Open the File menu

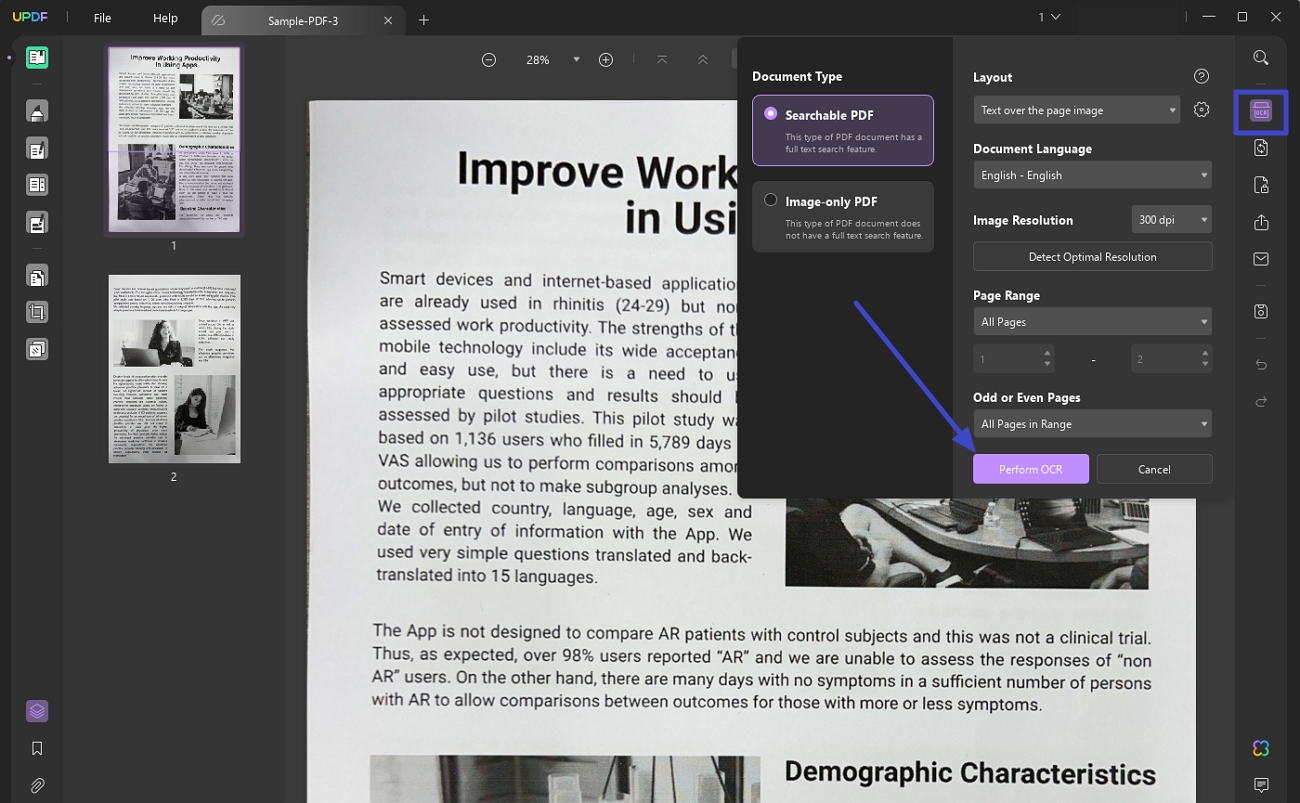pyautogui.click(x=102, y=18)
